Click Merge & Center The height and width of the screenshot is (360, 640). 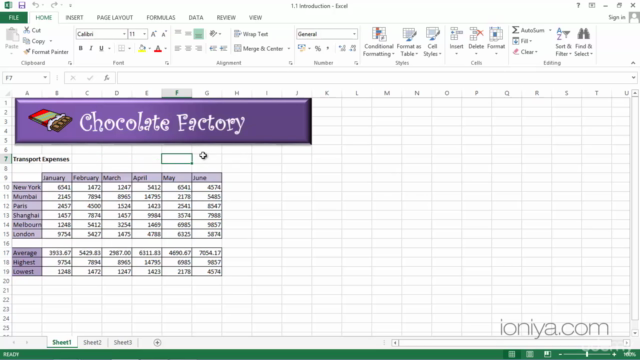[x=259, y=49]
